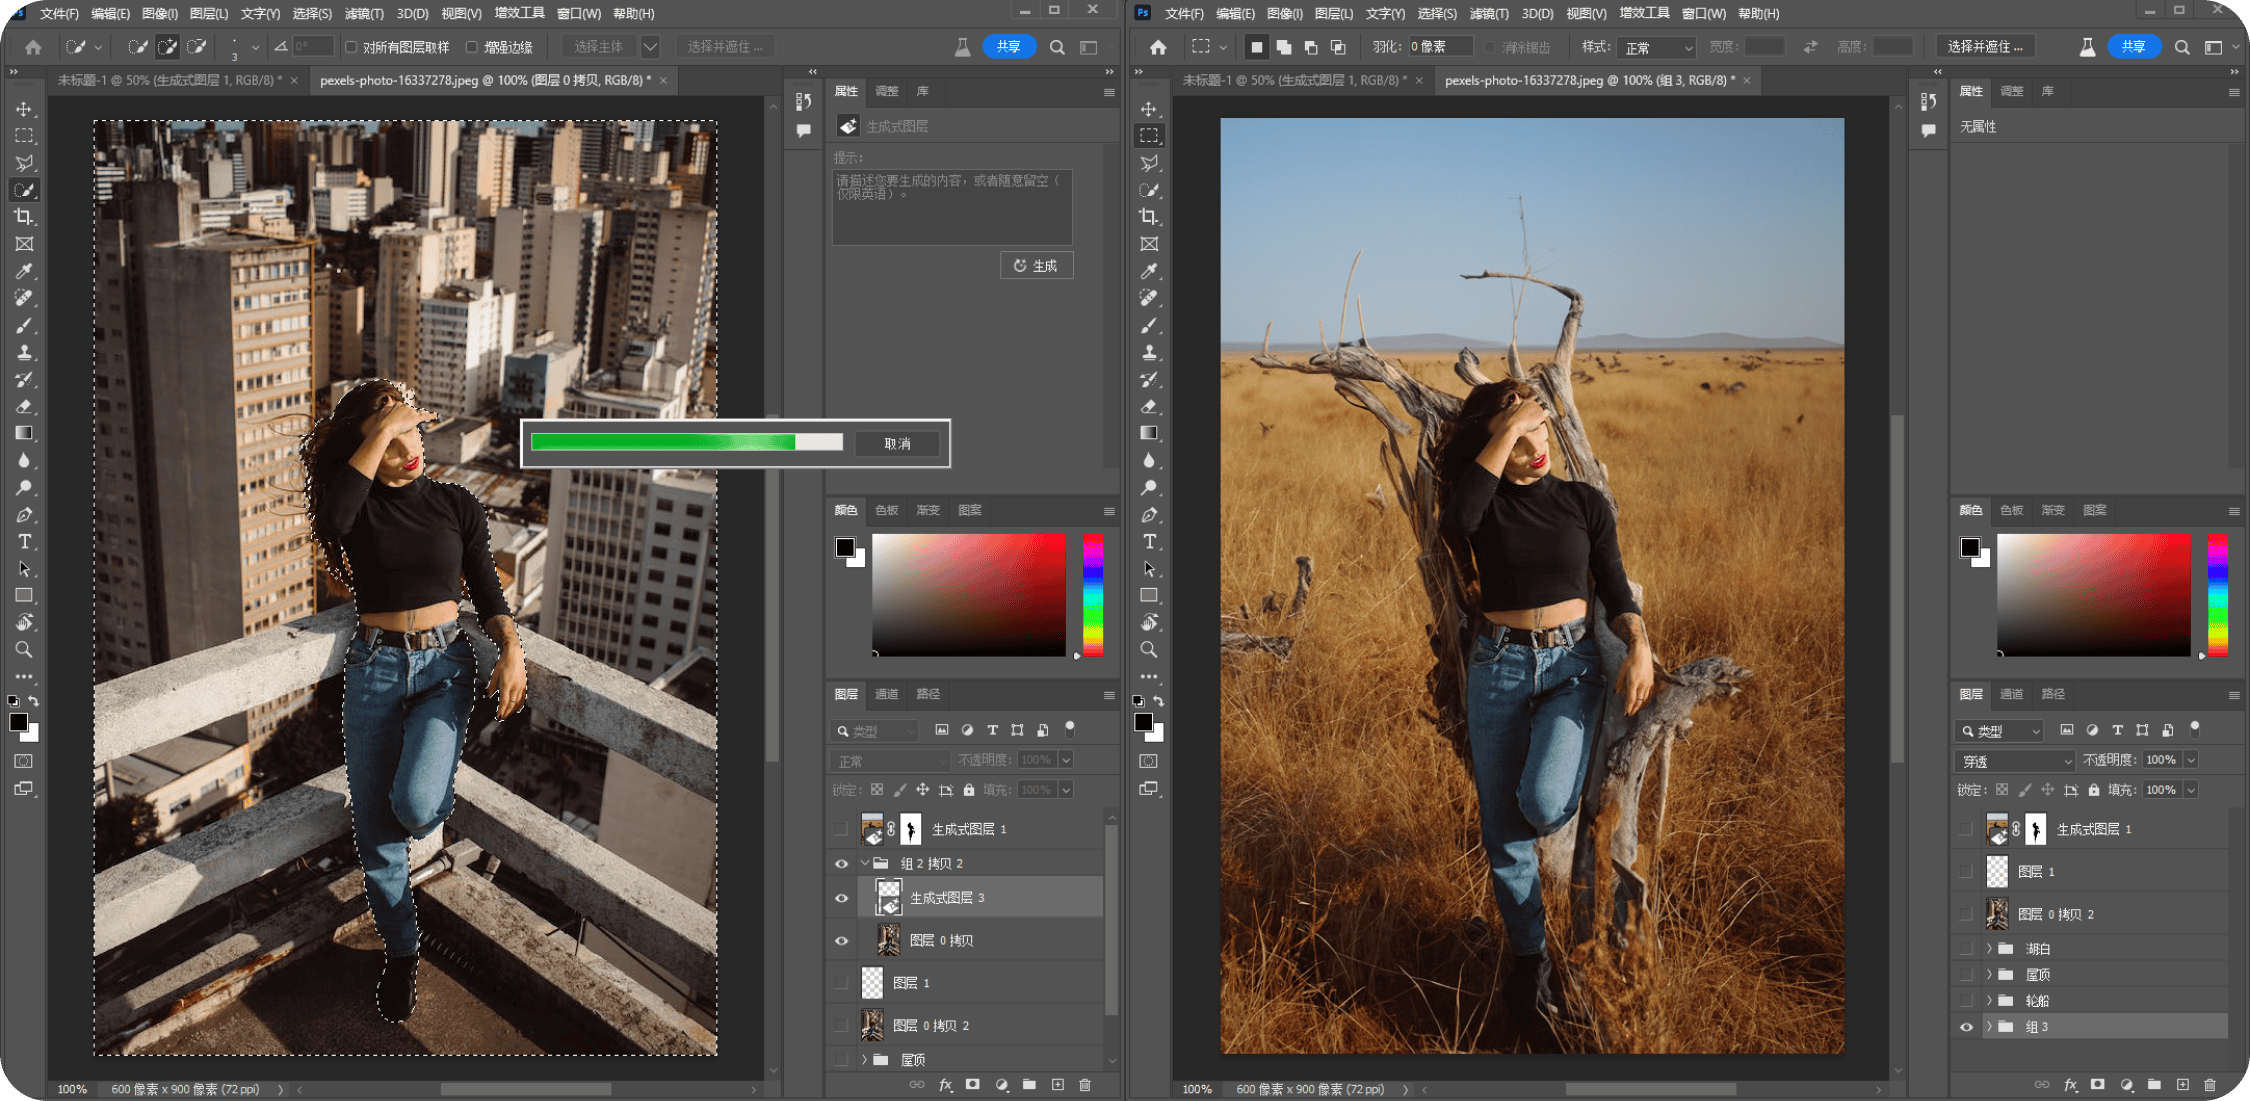Image resolution: width=2250 pixels, height=1101 pixels.
Task: Click the 羽化 value field in right window
Action: click(x=1440, y=47)
